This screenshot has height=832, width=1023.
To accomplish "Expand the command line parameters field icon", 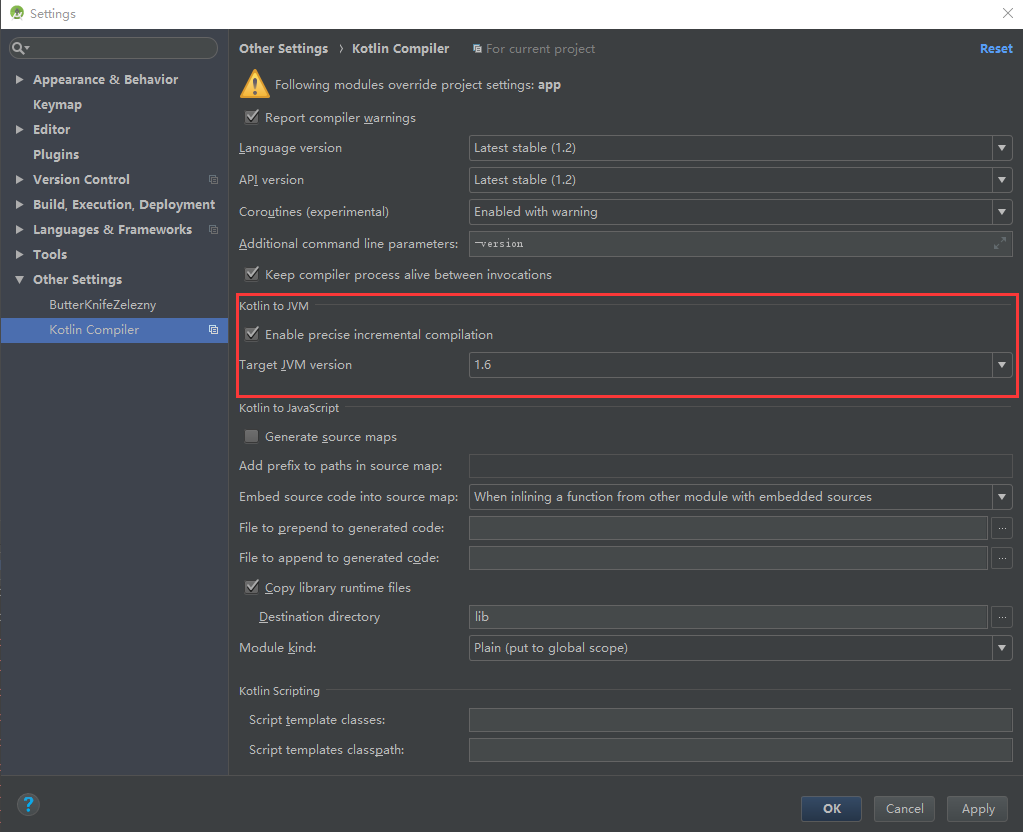I will click(x=1000, y=243).
